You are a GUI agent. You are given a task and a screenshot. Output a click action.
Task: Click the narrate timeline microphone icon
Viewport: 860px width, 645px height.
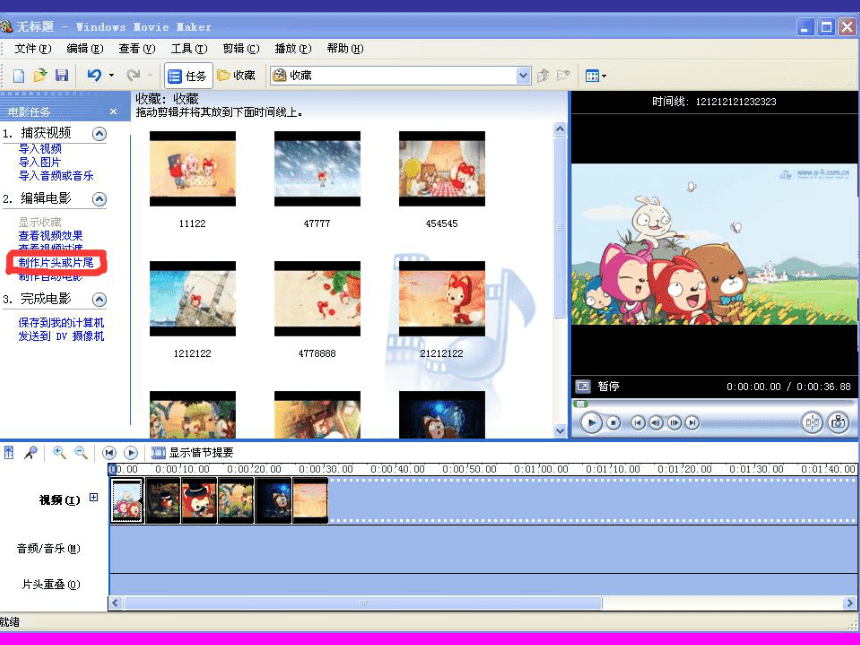pyautogui.click(x=31, y=452)
